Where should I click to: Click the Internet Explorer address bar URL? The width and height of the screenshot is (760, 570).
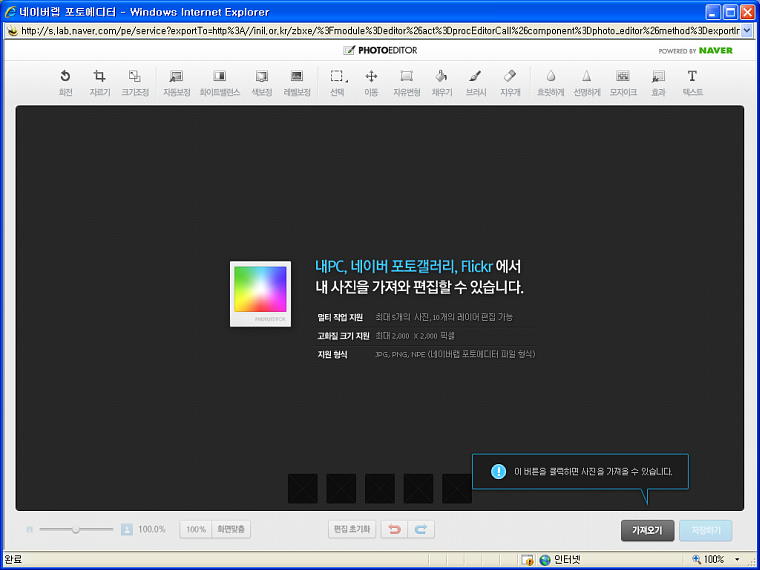(380, 31)
